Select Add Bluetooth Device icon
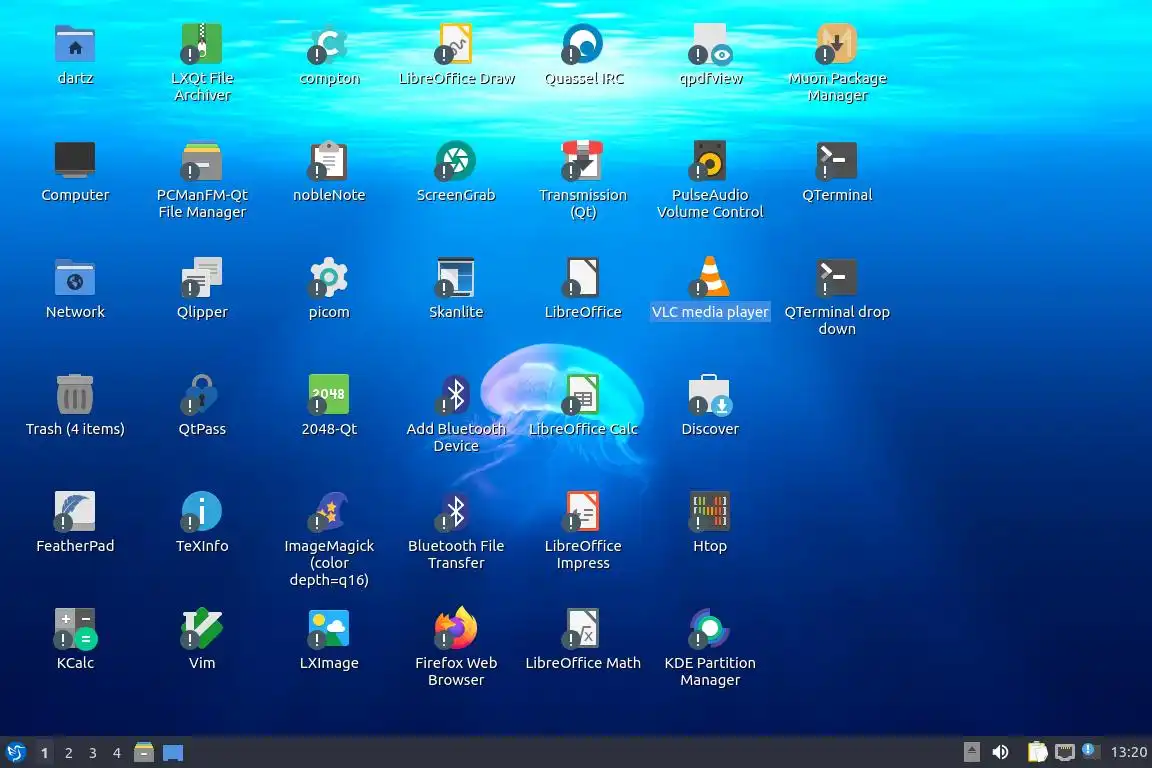The height and width of the screenshot is (768, 1152). click(x=456, y=395)
